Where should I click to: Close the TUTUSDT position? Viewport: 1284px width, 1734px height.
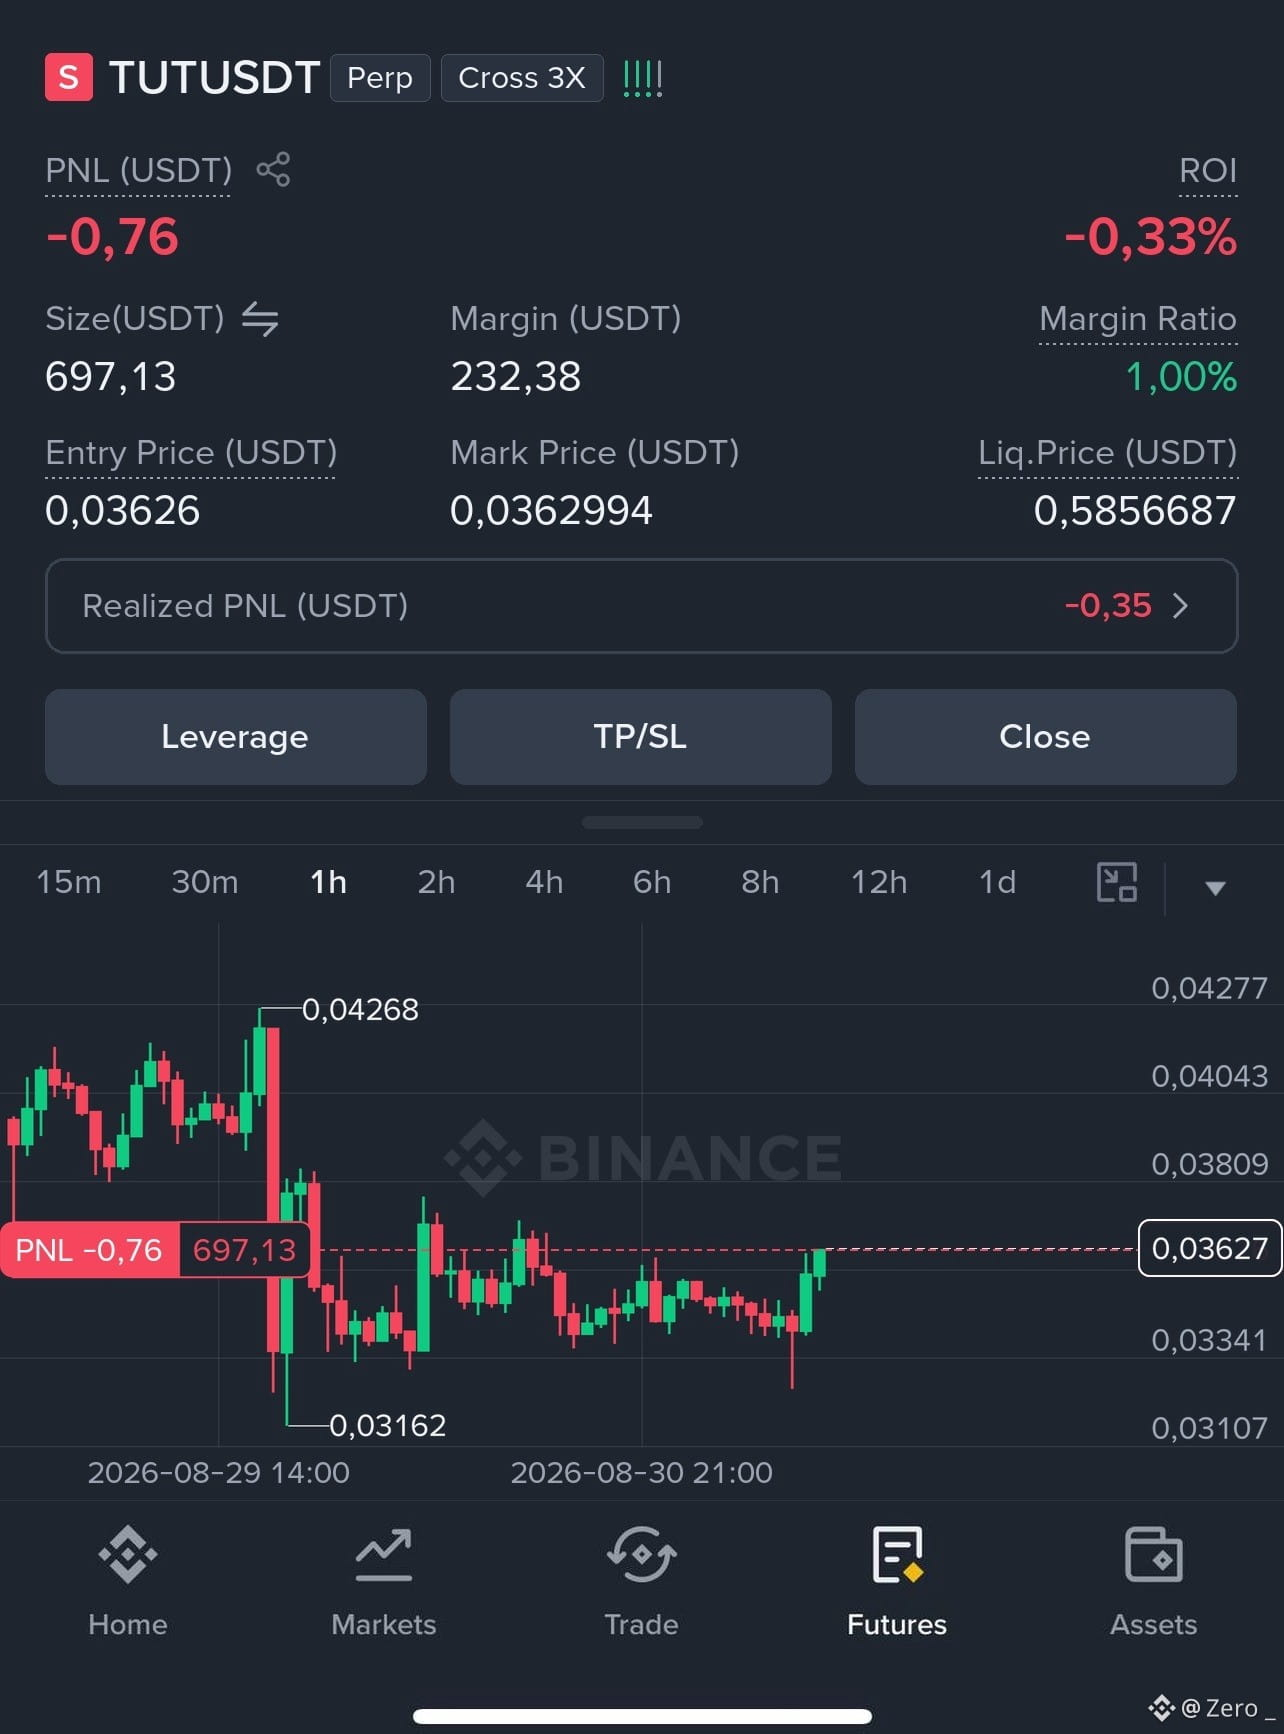pos(1046,737)
